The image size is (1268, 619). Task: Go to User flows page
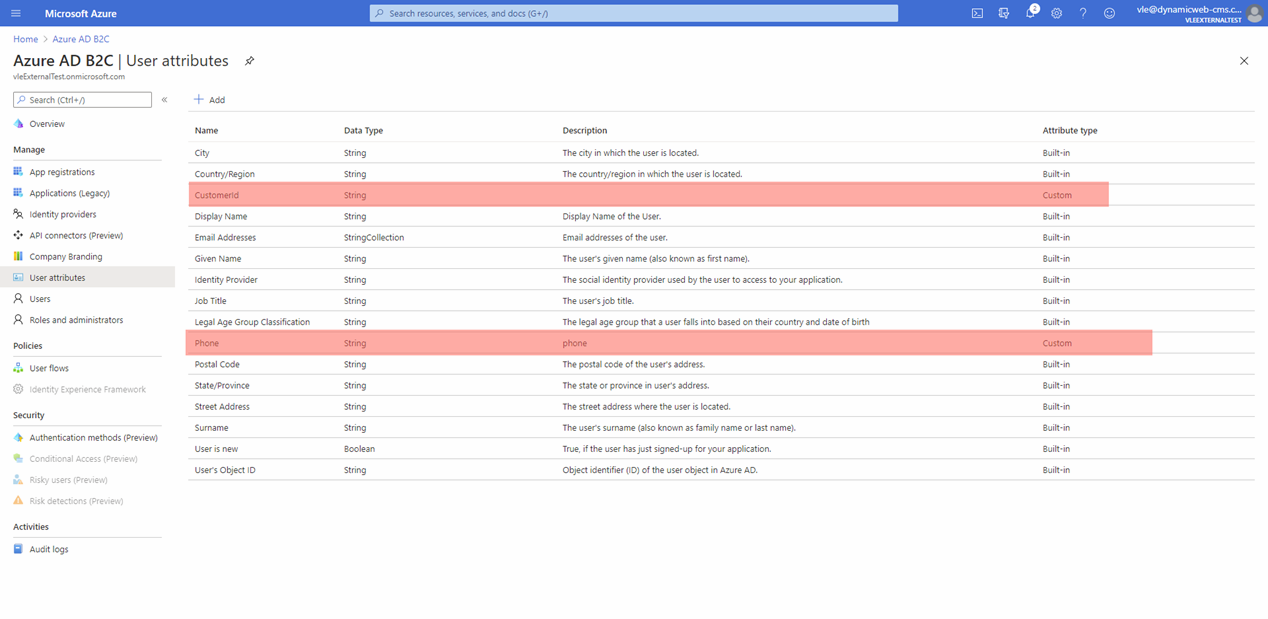pos(49,368)
